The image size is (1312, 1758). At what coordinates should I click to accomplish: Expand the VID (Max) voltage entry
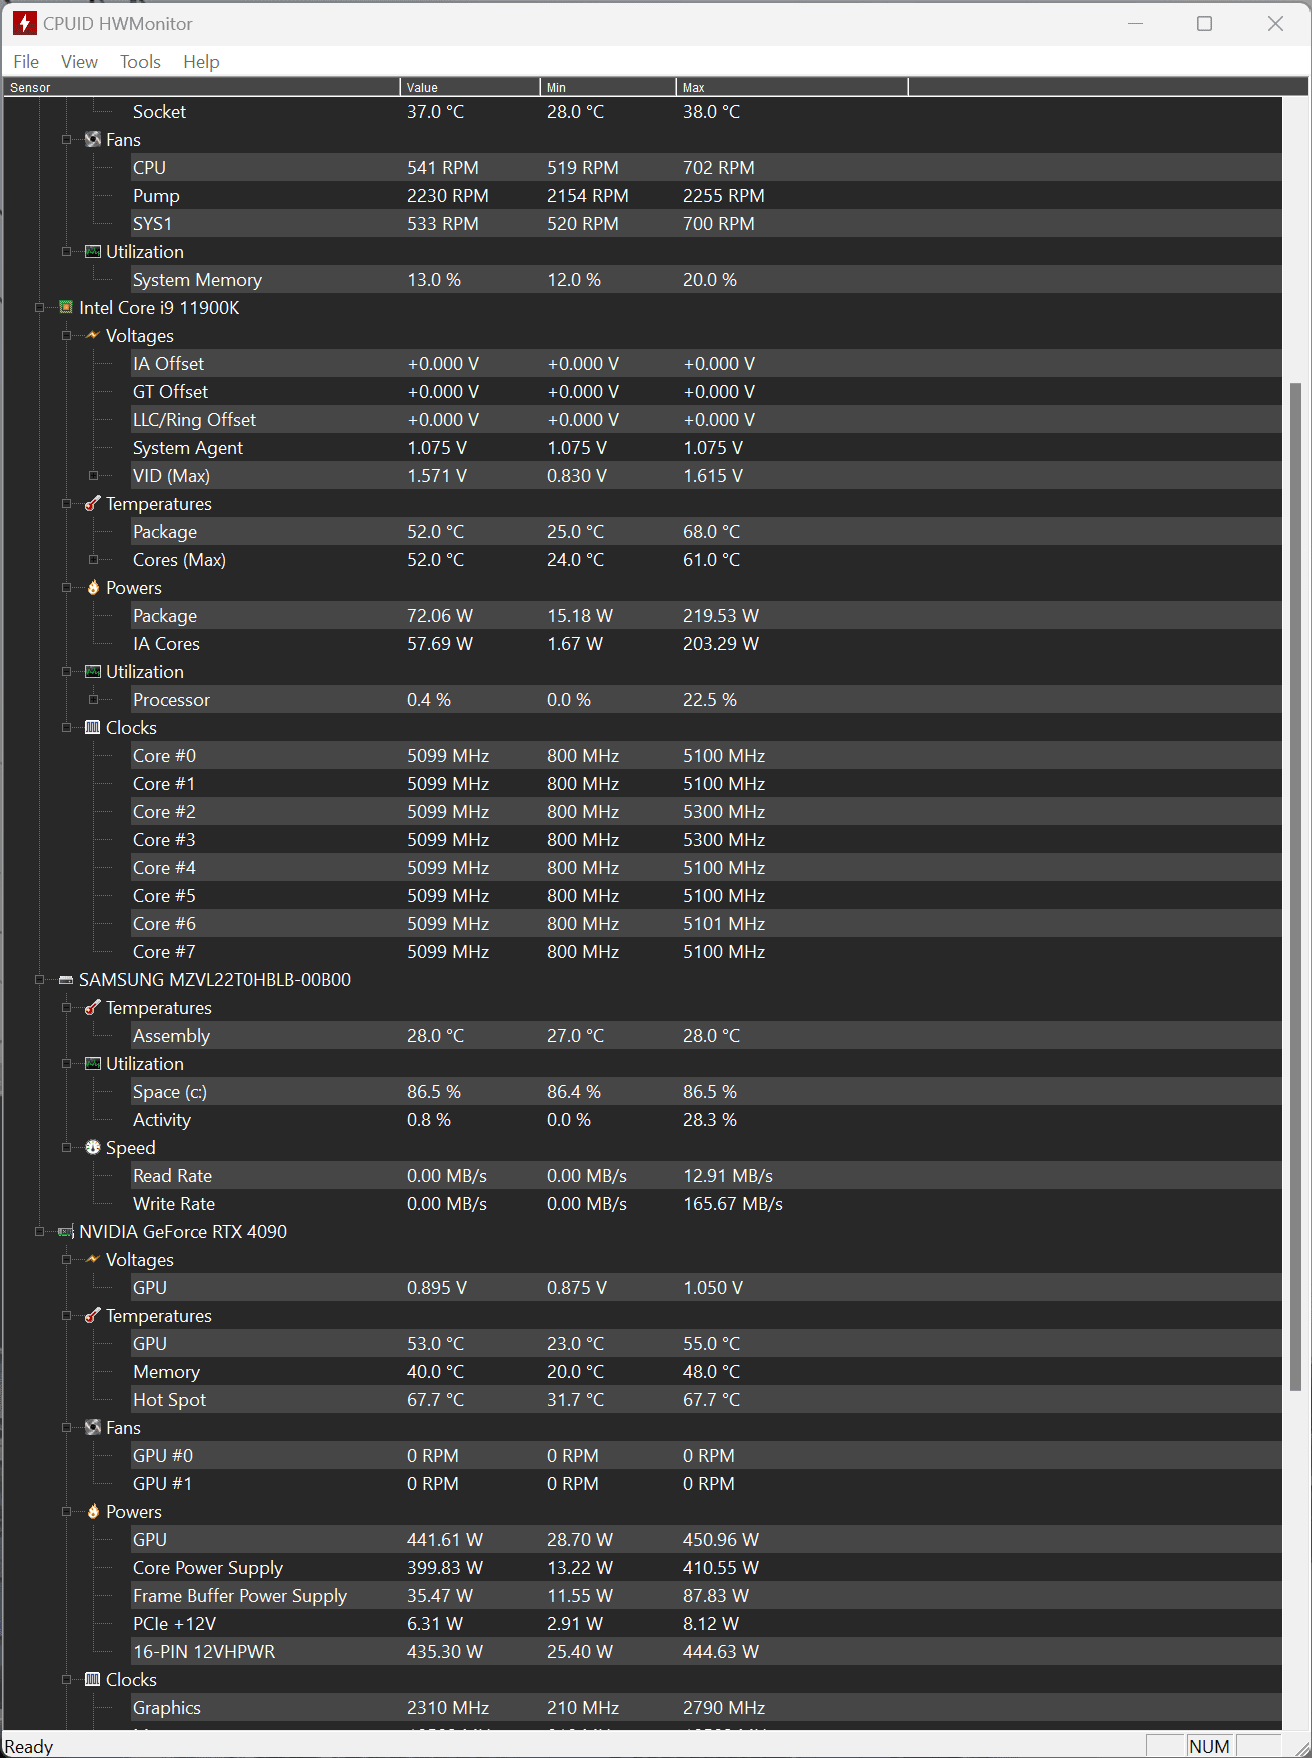pyautogui.click(x=93, y=476)
